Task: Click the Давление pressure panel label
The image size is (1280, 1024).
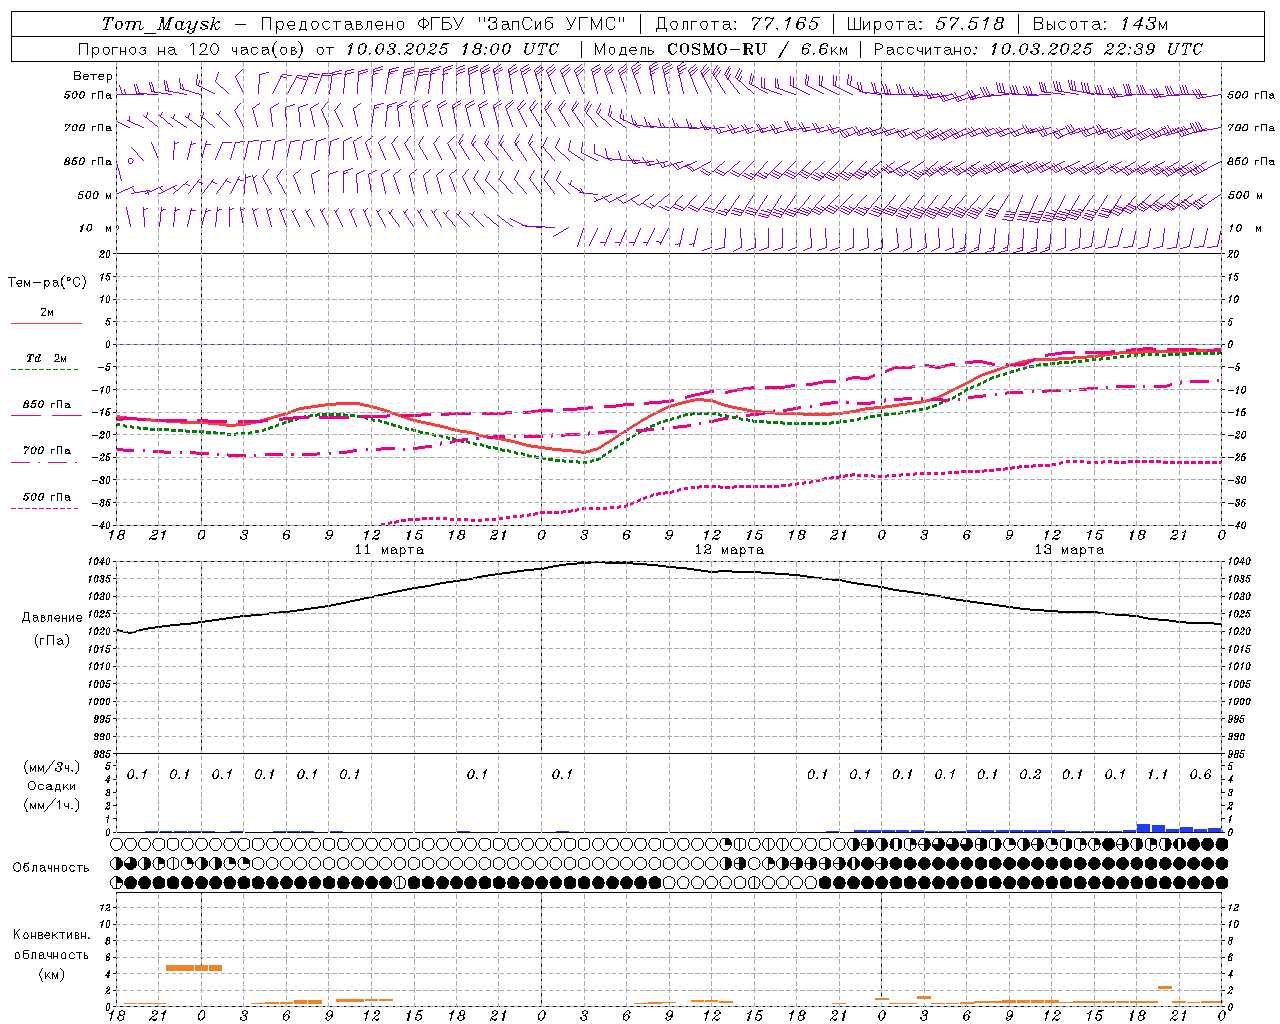Action: coord(52,618)
